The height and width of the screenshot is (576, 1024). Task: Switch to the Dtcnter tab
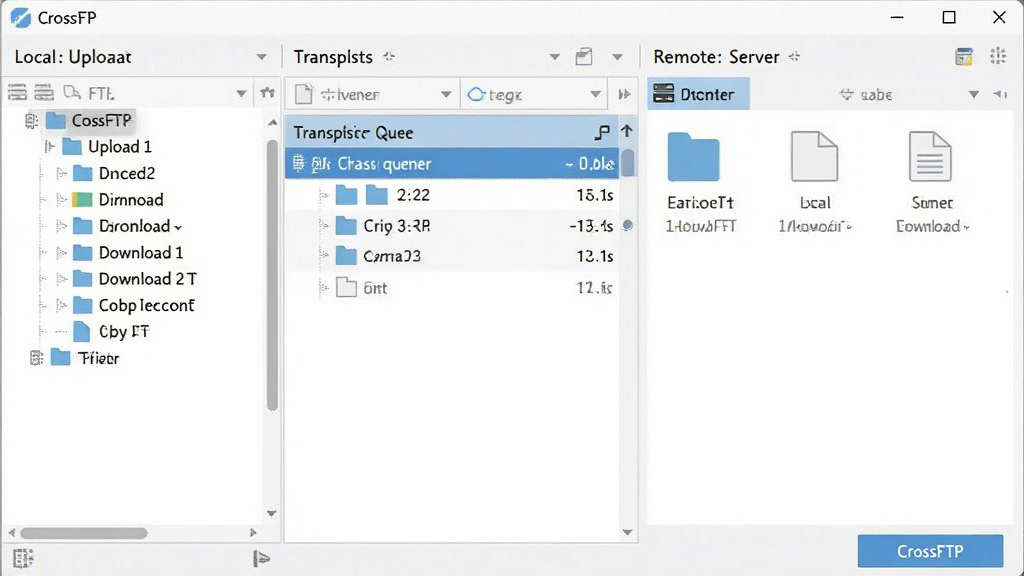pyautogui.click(x=698, y=94)
